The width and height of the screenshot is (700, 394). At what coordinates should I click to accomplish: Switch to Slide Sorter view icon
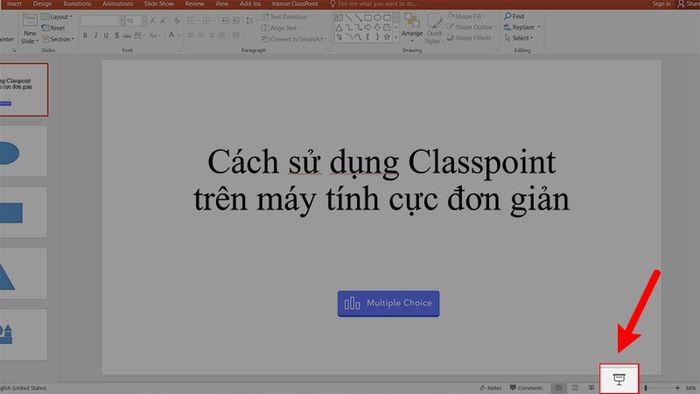point(575,388)
